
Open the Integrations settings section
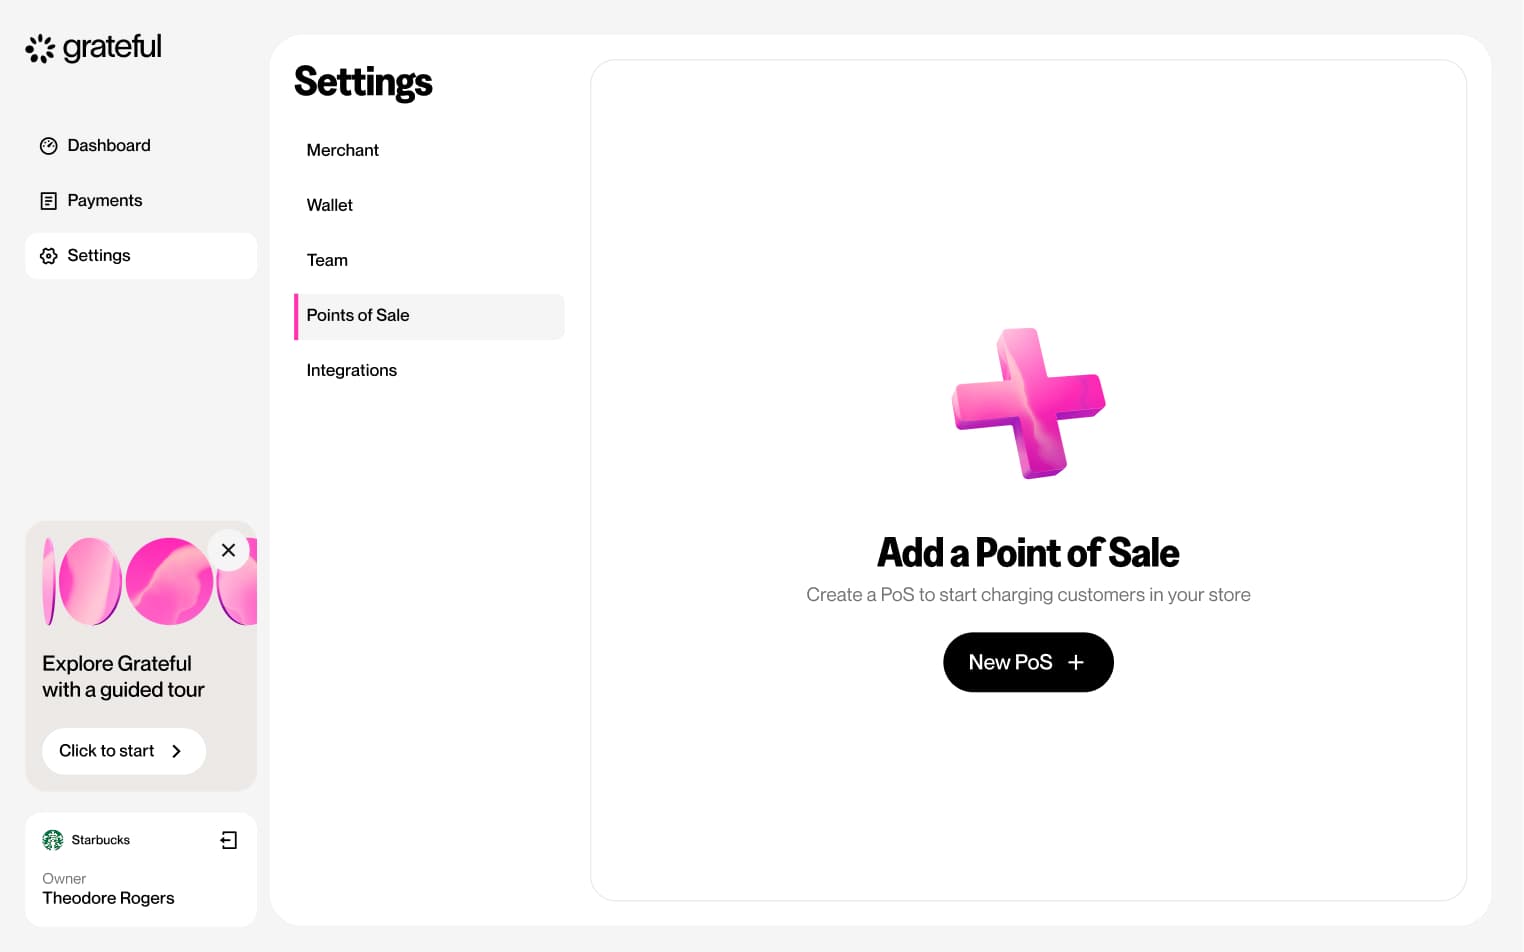coord(352,370)
